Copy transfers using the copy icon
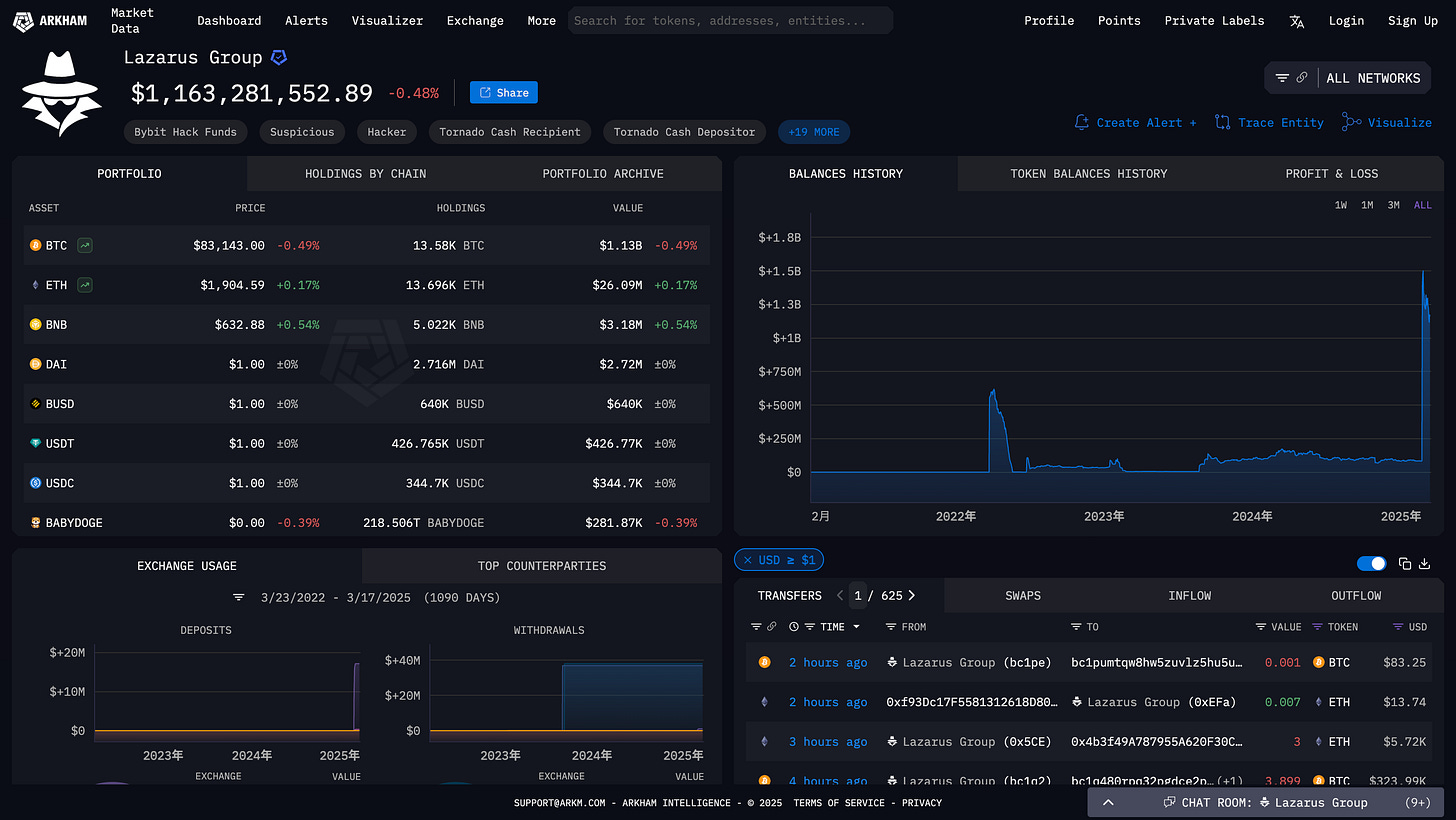The width and height of the screenshot is (1456, 820). click(x=1405, y=564)
